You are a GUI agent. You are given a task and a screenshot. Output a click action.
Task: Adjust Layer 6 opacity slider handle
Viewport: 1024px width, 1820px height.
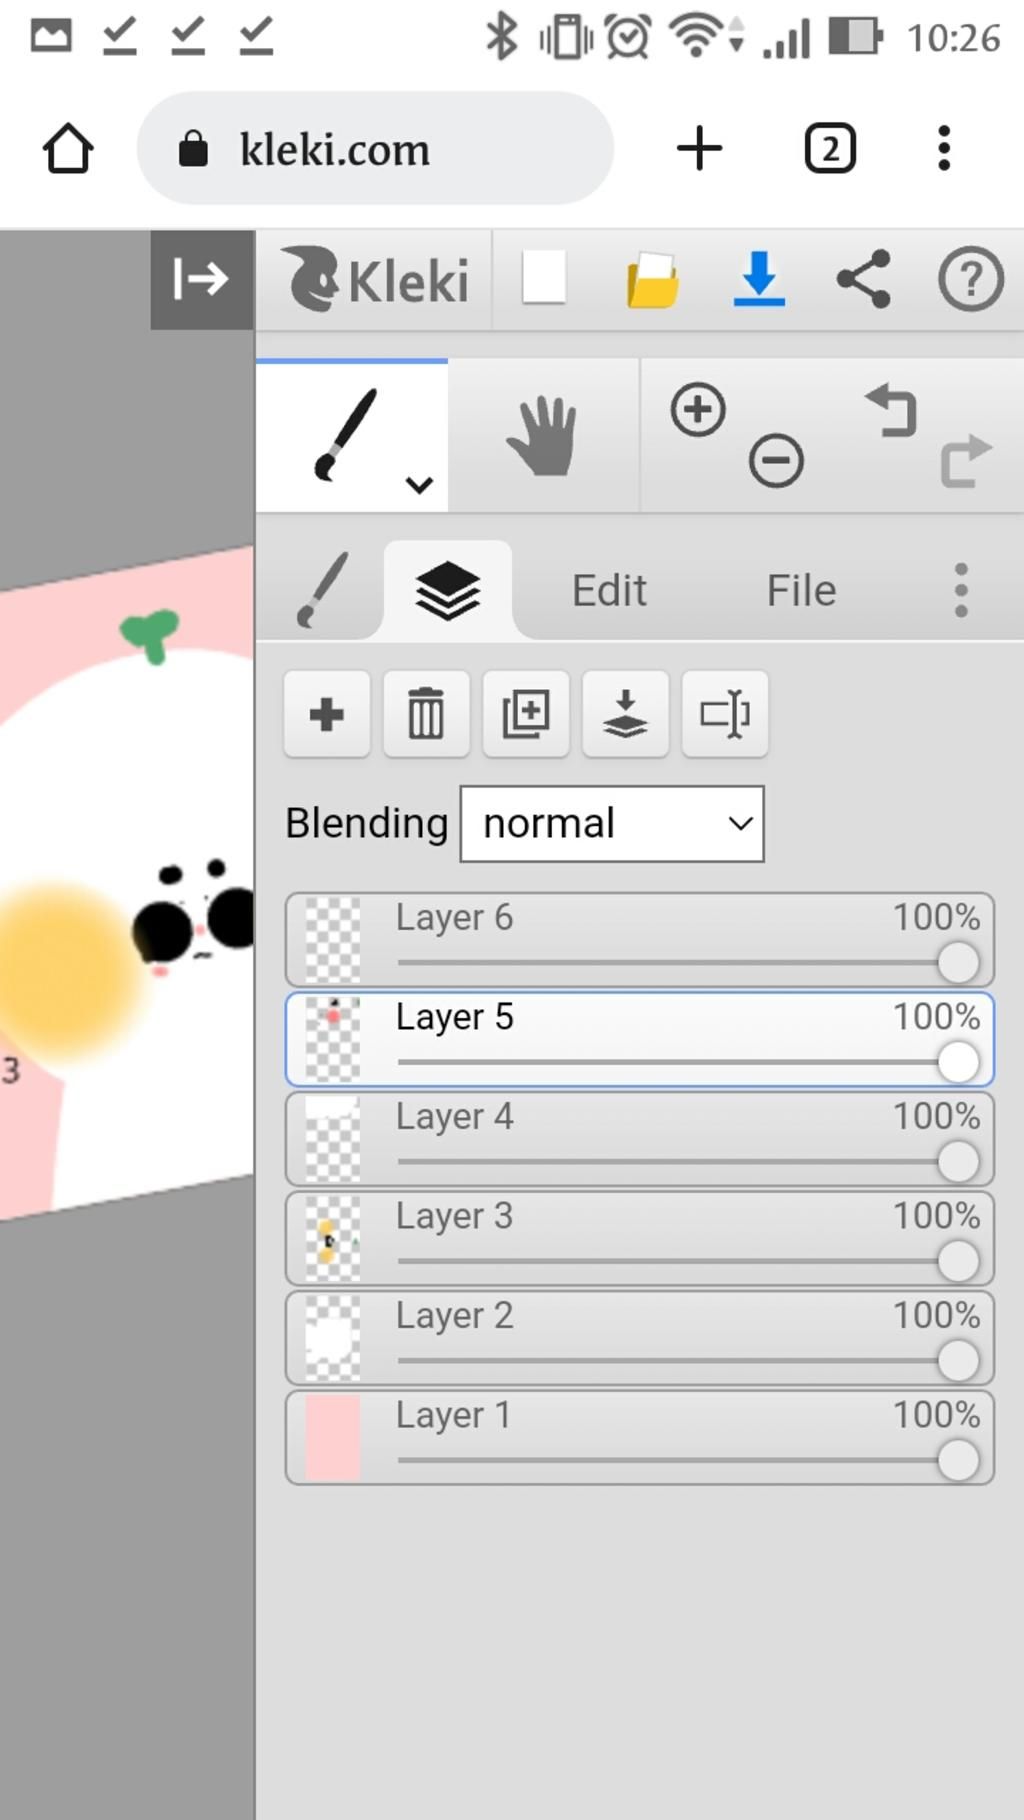coord(958,963)
